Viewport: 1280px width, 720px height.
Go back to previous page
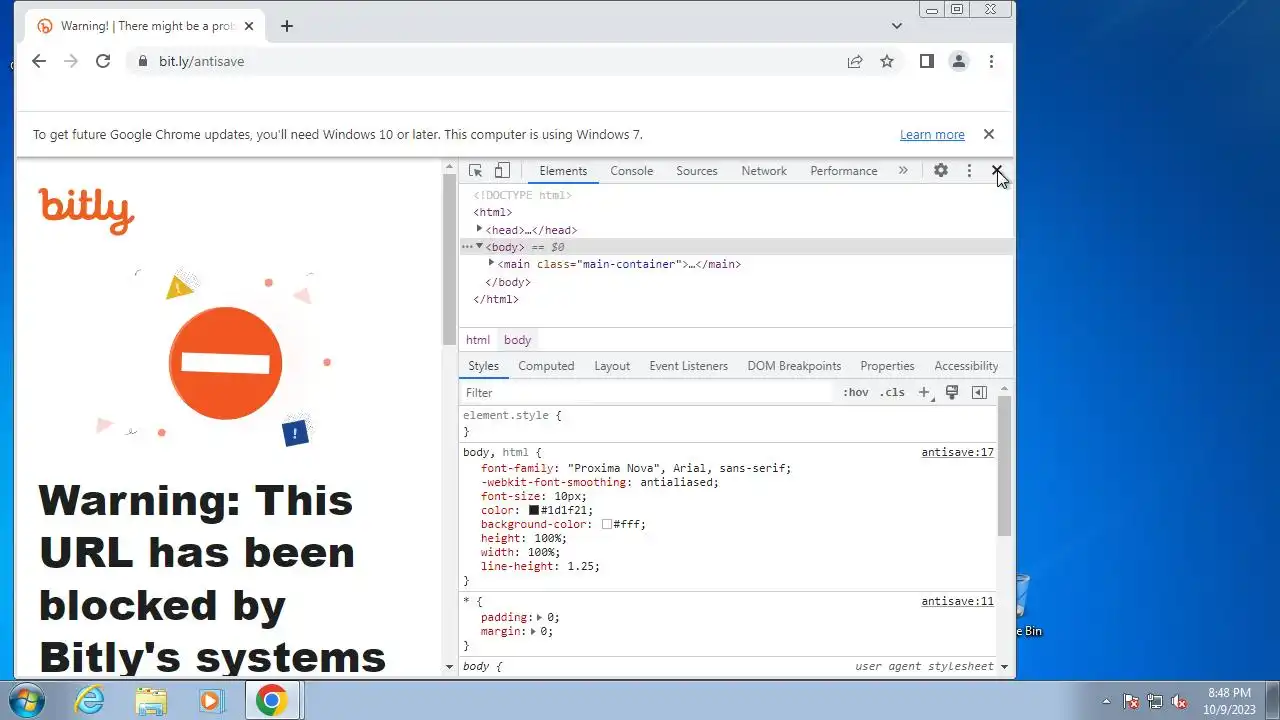tap(39, 61)
